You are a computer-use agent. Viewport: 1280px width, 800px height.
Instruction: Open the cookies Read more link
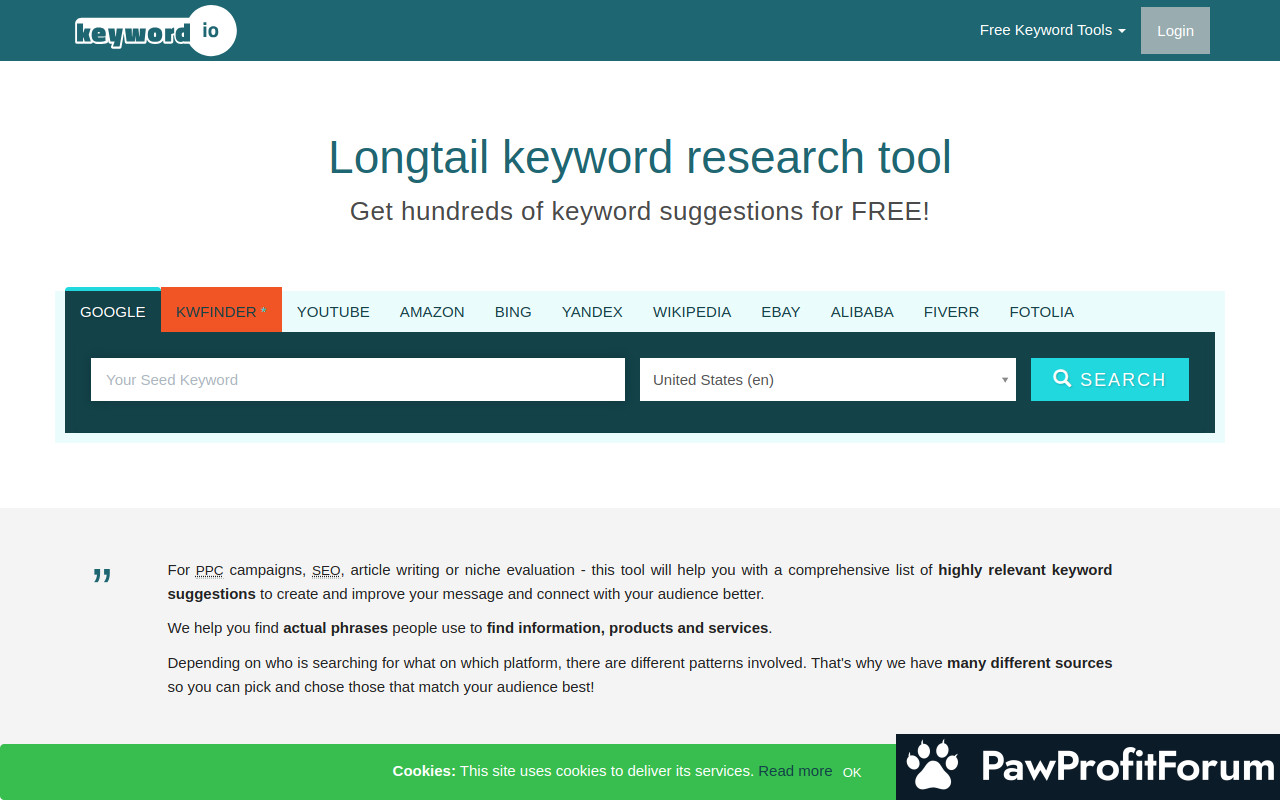click(795, 771)
